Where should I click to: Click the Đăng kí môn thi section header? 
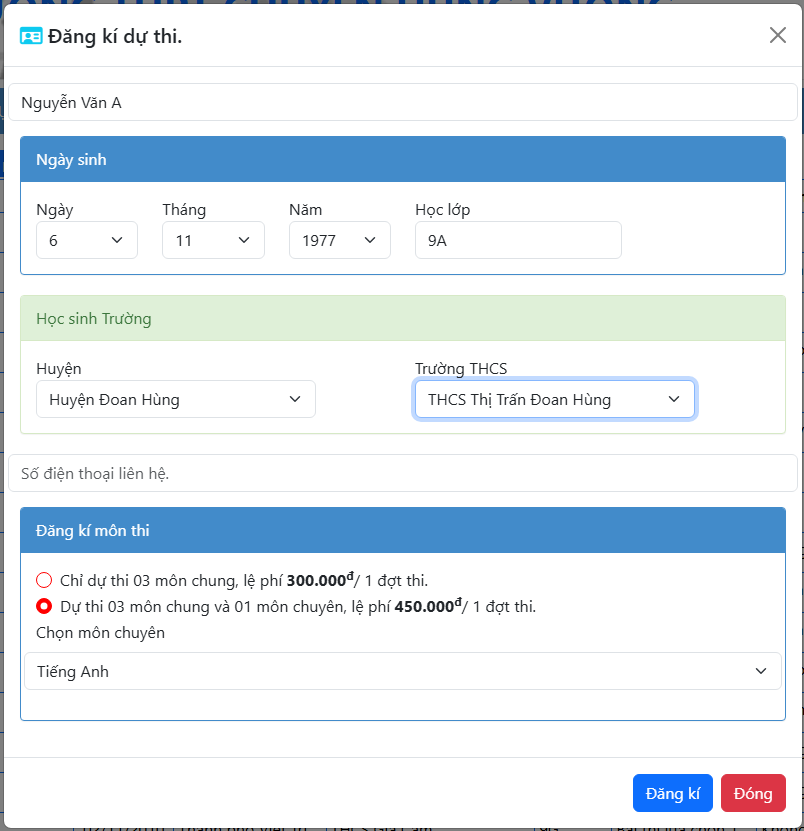pos(402,530)
